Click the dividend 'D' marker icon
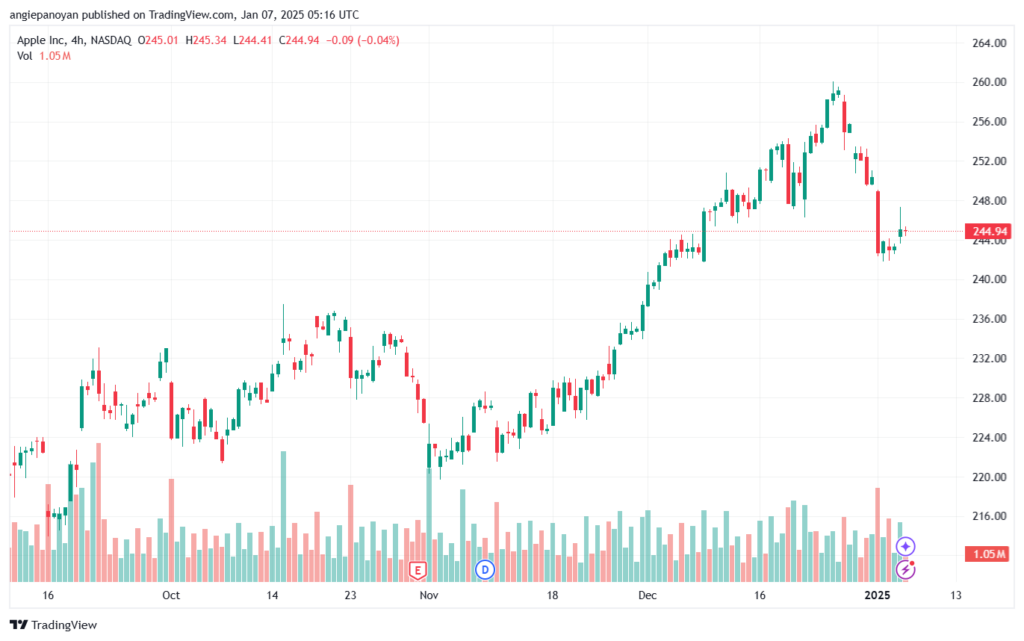Viewport: 1024px width, 641px height. pos(485,569)
